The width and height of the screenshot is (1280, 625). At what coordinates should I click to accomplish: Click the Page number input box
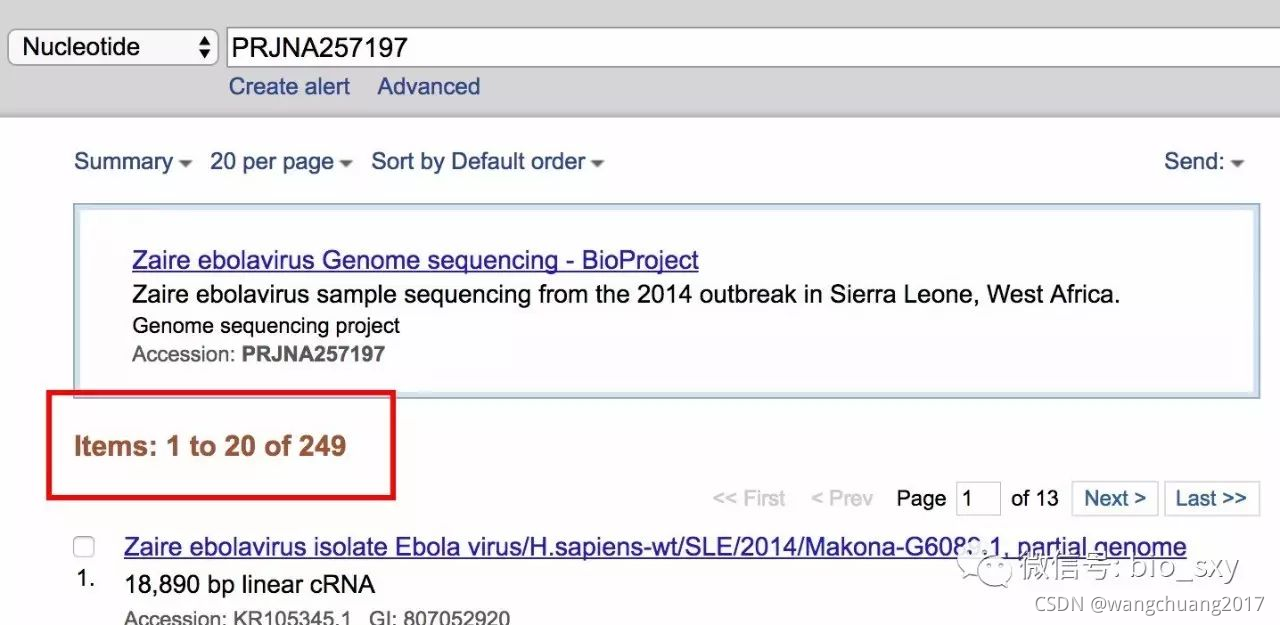(x=978, y=498)
